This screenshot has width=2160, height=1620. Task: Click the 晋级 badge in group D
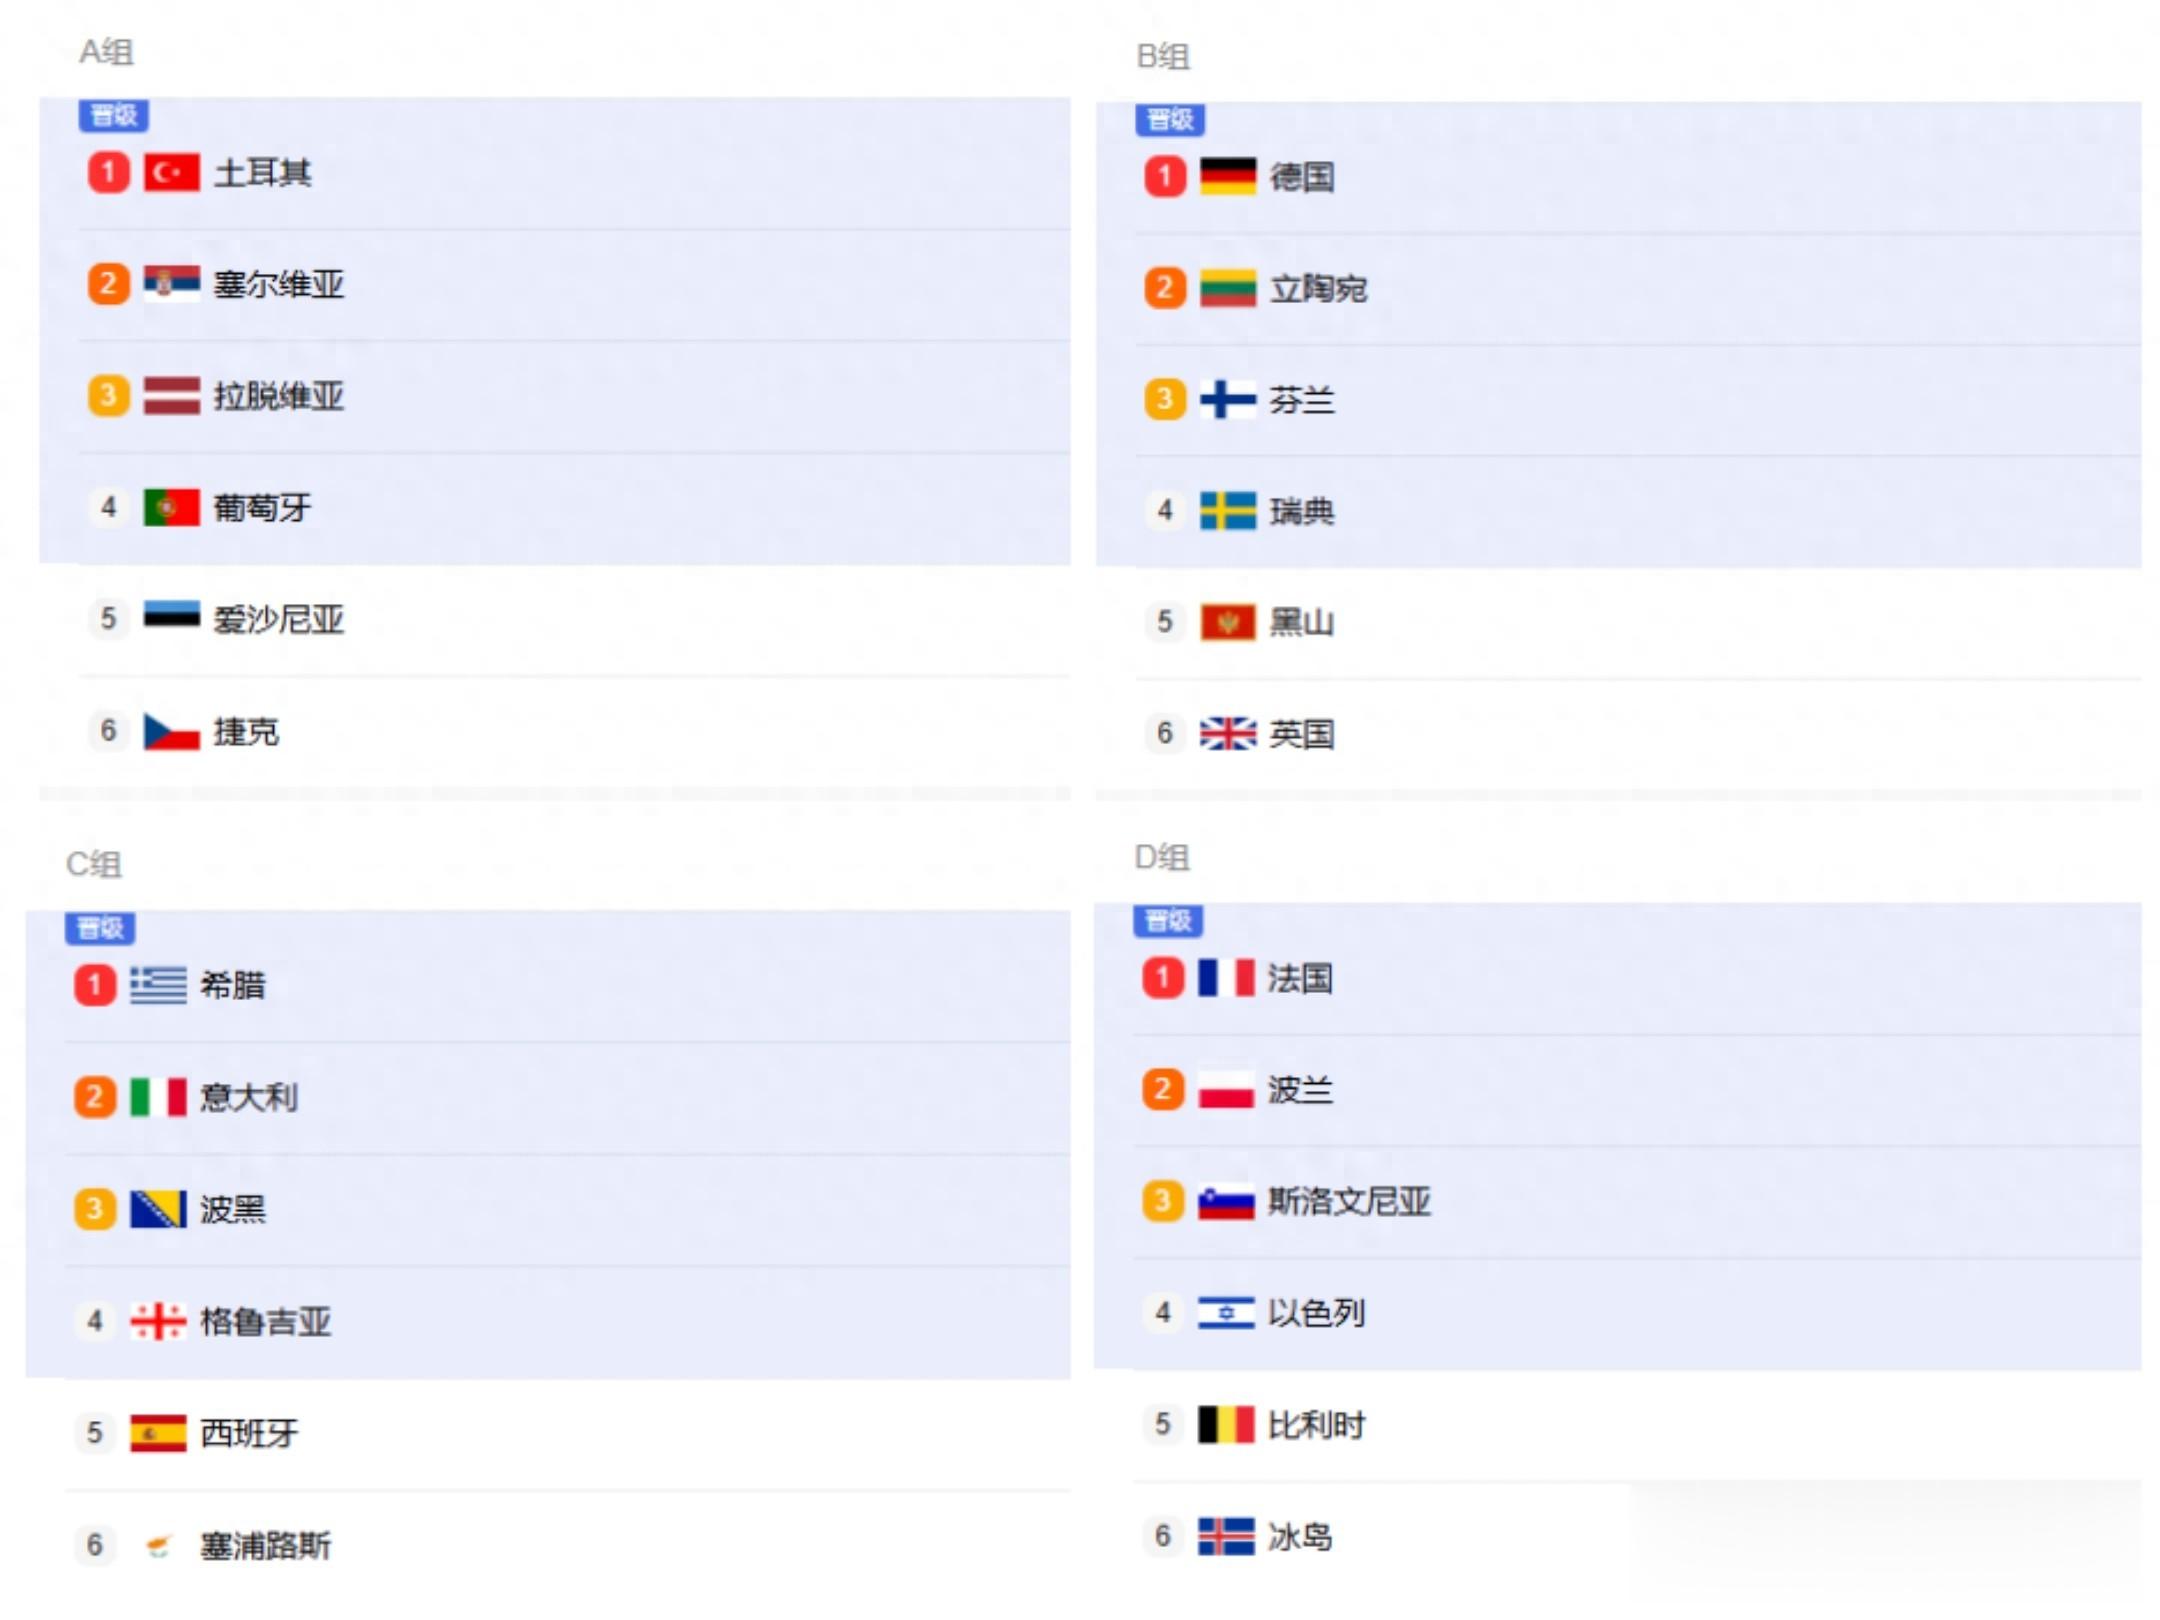(1168, 920)
